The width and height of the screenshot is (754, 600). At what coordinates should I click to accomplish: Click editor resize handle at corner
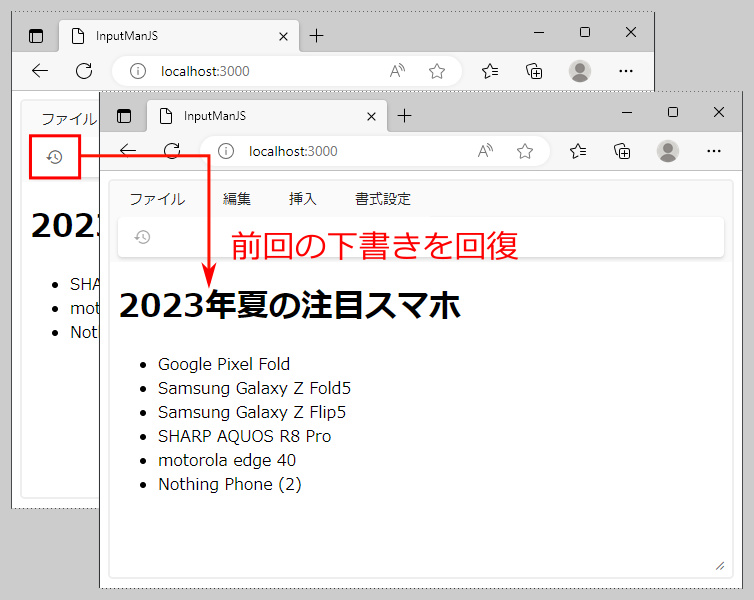[720, 566]
